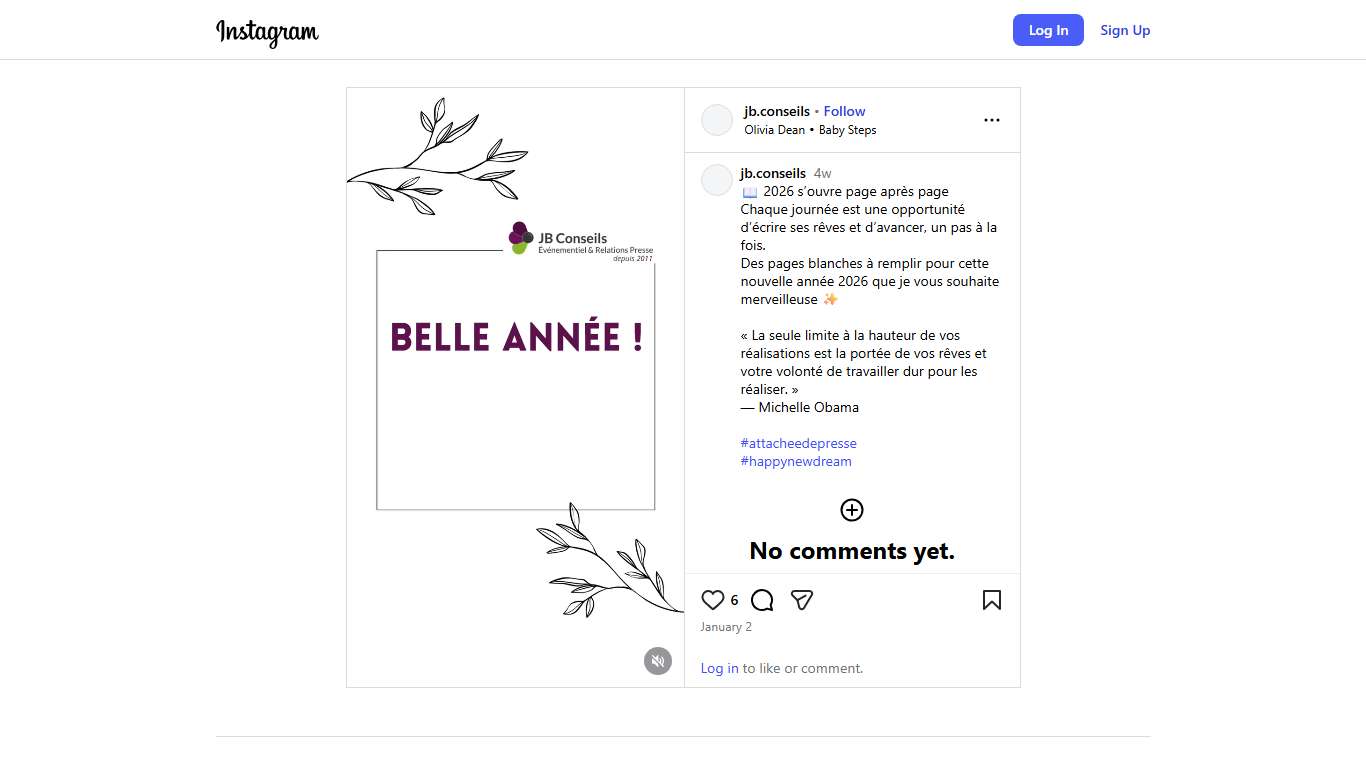Save post with the bookmark icon
The width and height of the screenshot is (1366, 768).
point(991,600)
